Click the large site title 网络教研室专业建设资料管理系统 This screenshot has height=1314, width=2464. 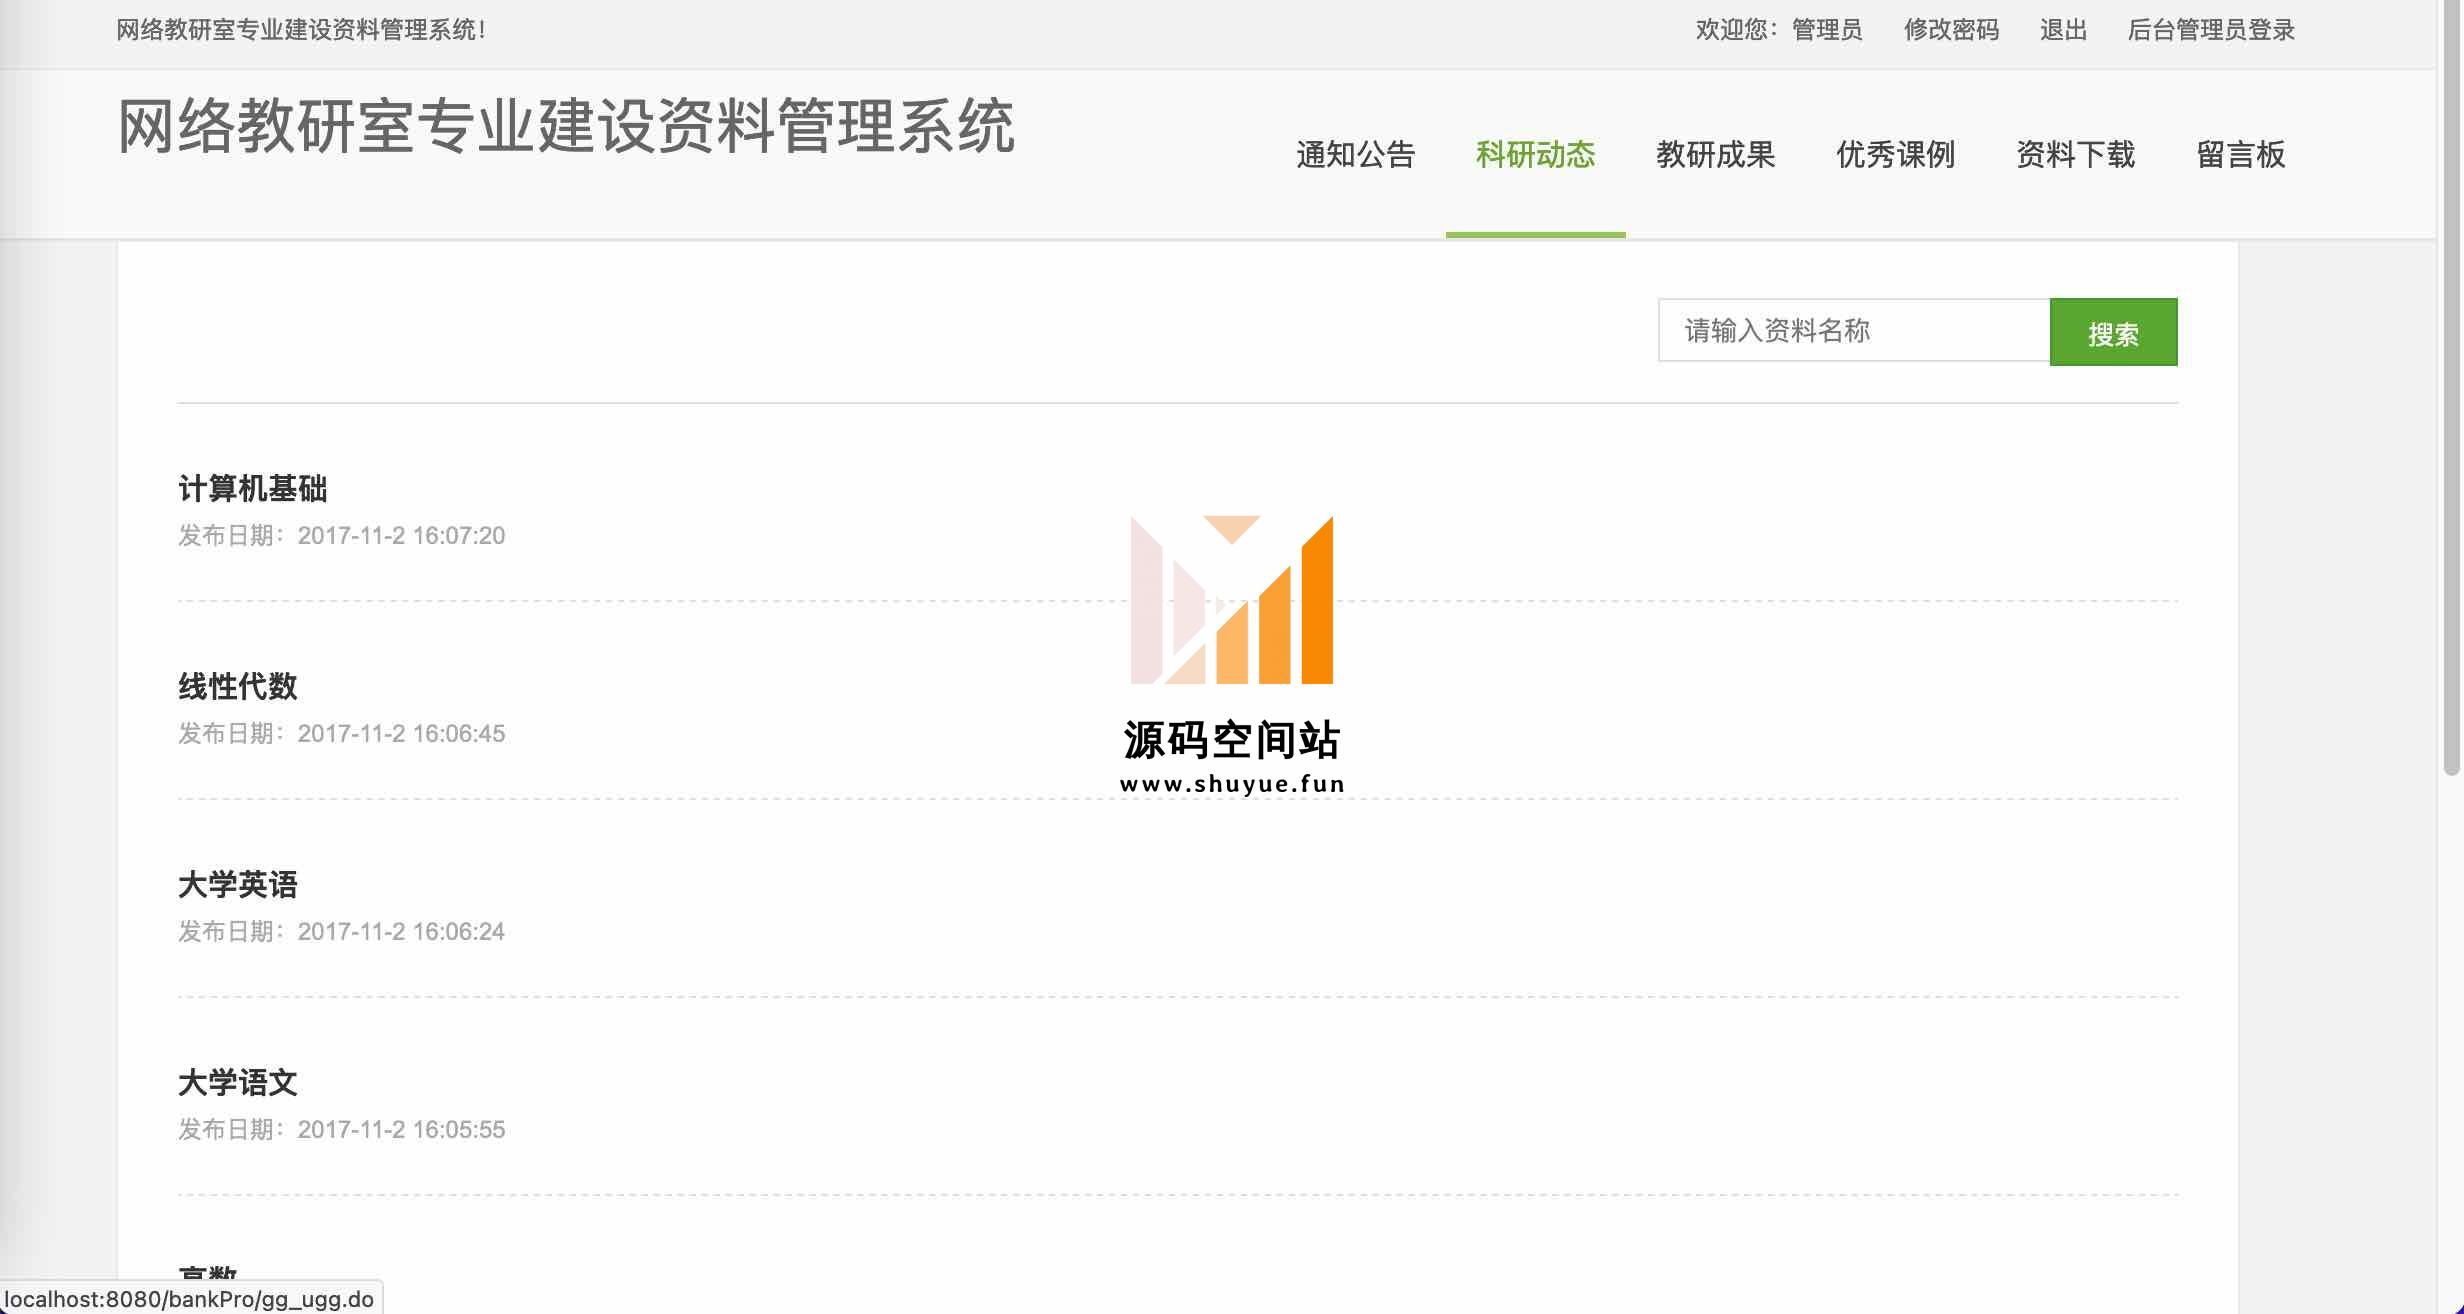pos(567,127)
